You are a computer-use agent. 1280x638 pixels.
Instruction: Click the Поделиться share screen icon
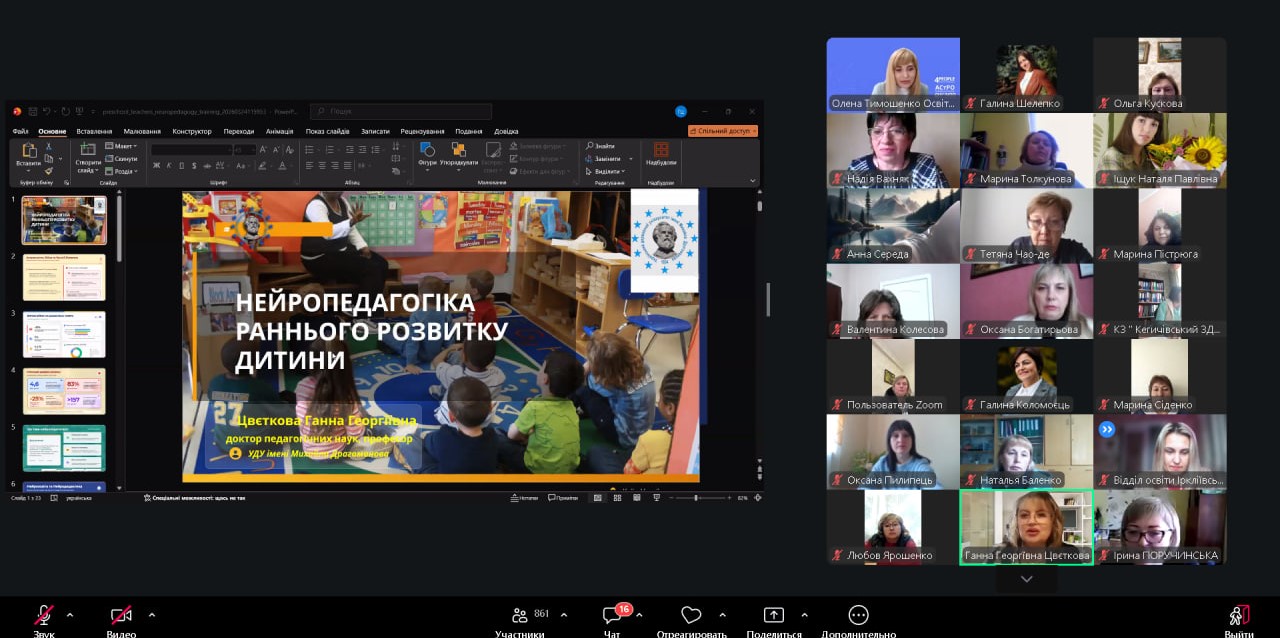pos(773,615)
